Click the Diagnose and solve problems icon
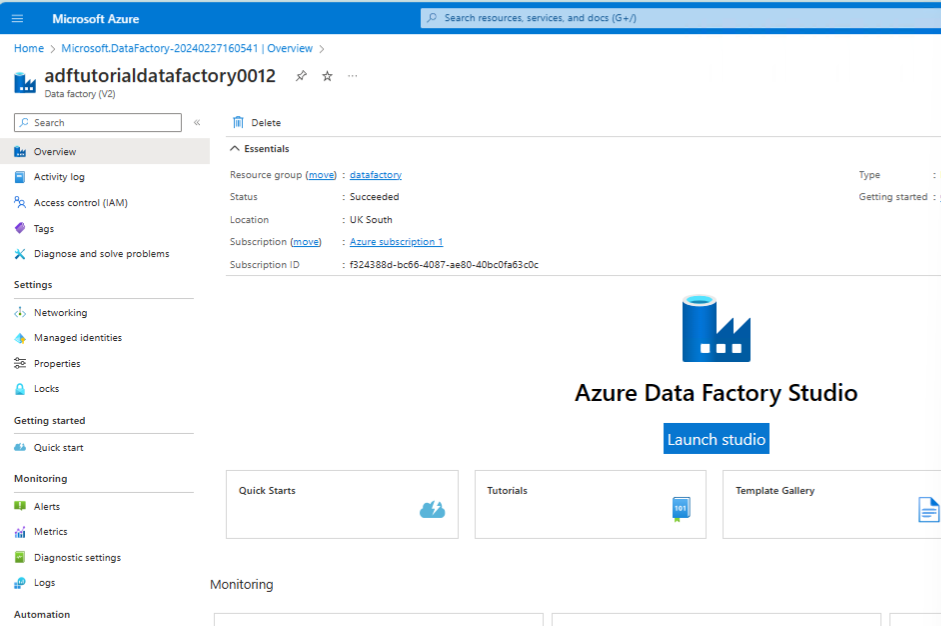This screenshot has height=626, width=941. [x=20, y=254]
